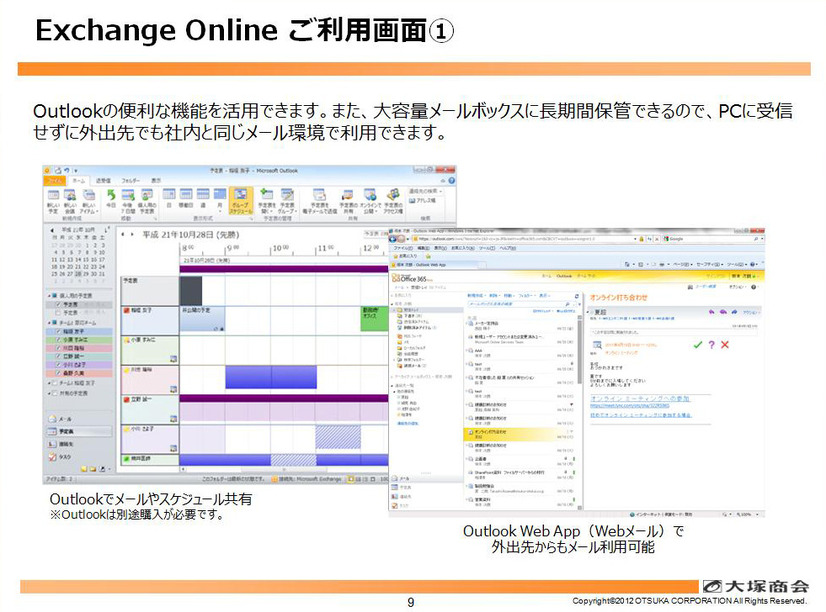Open Options (オプション) dropdown in OWA
This screenshot has width=826, height=612.
coord(736,287)
